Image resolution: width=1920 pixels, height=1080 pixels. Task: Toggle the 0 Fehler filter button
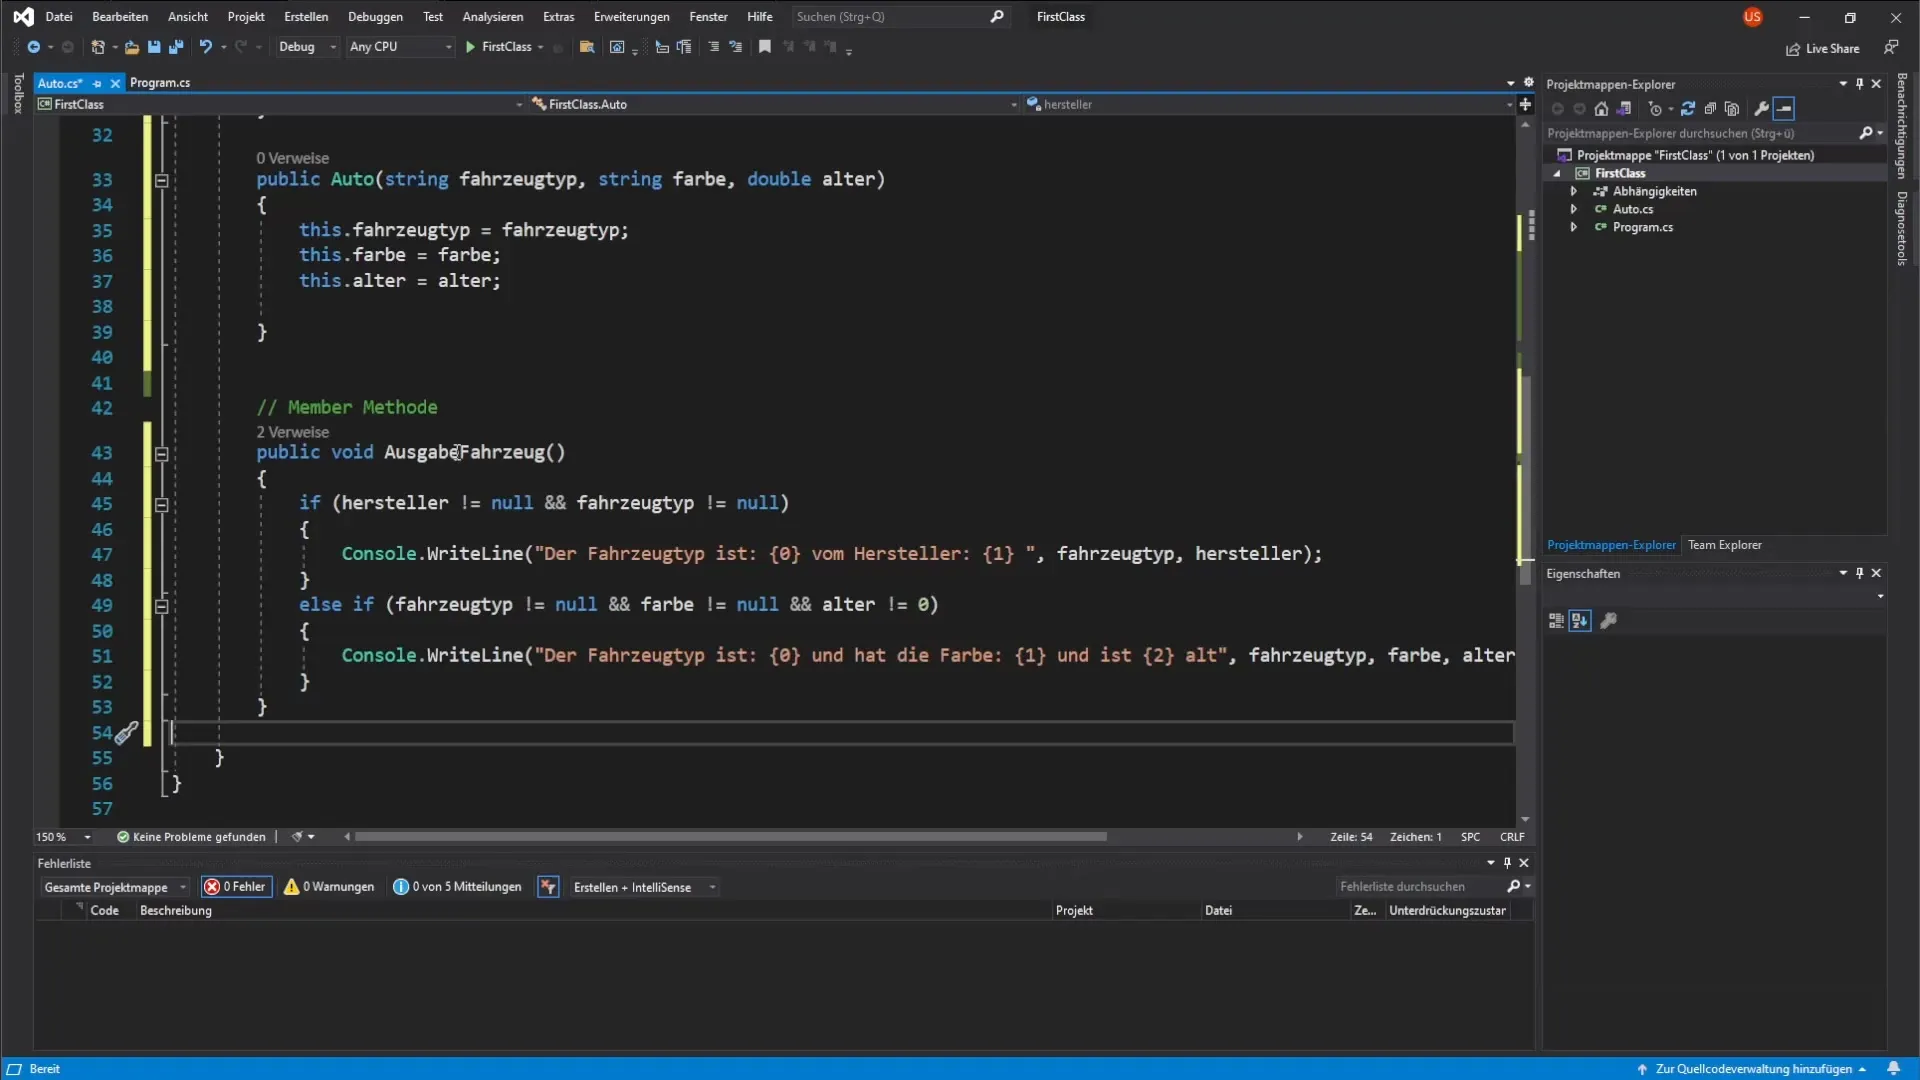point(236,887)
